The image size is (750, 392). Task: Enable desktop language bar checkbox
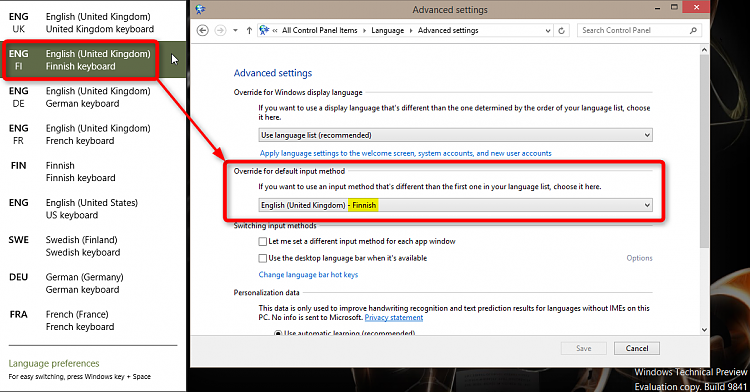(263, 258)
